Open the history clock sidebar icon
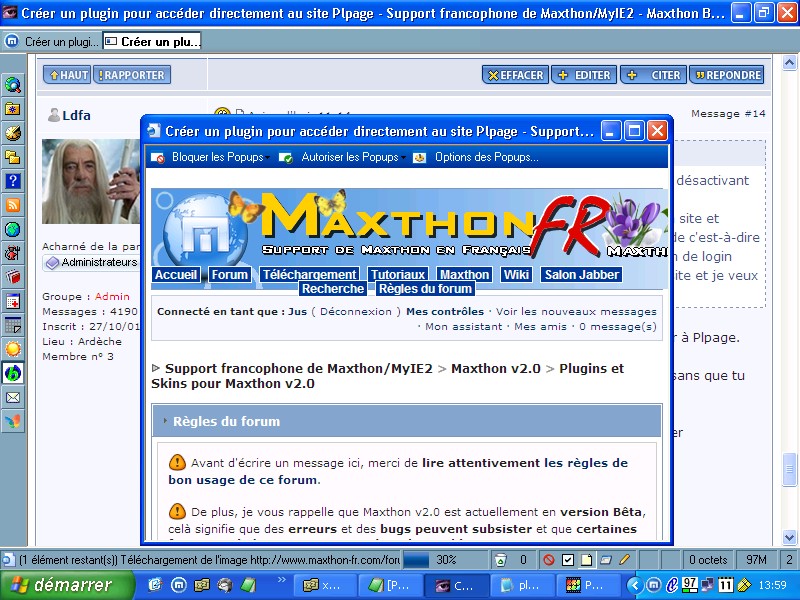800x600 pixels. tap(13, 133)
